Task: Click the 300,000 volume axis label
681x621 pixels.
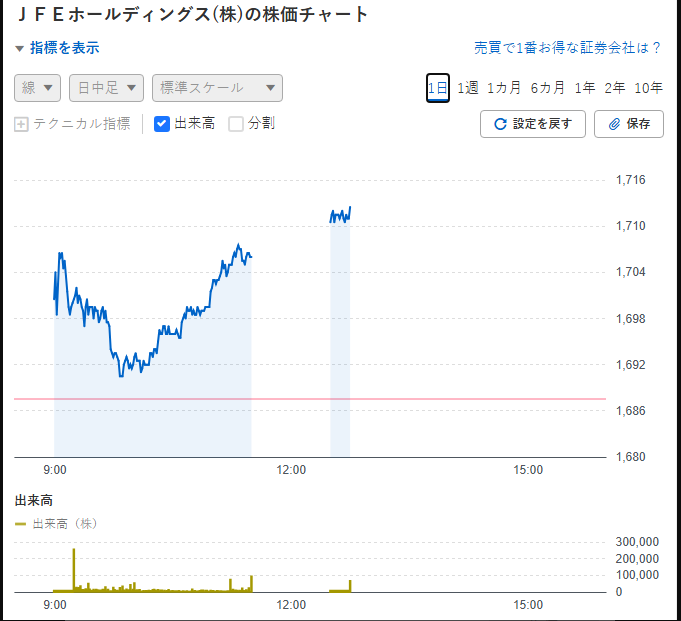Action: 637,542
